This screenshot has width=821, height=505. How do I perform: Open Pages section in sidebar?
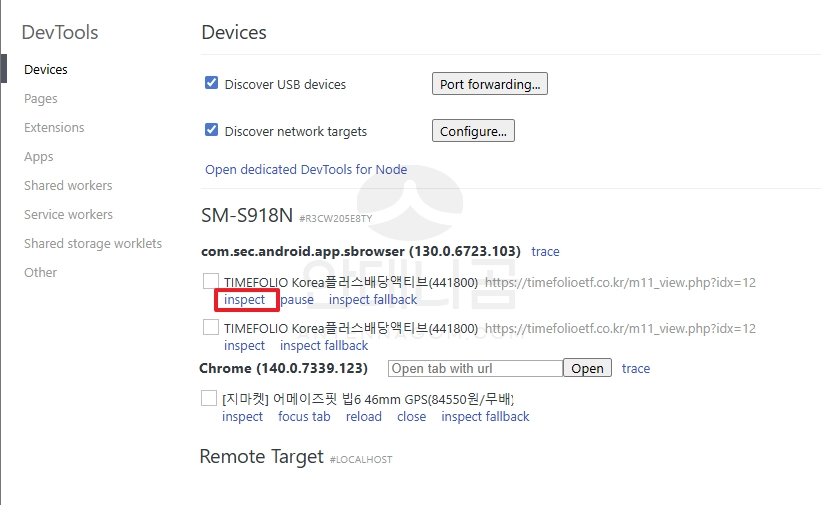41,98
